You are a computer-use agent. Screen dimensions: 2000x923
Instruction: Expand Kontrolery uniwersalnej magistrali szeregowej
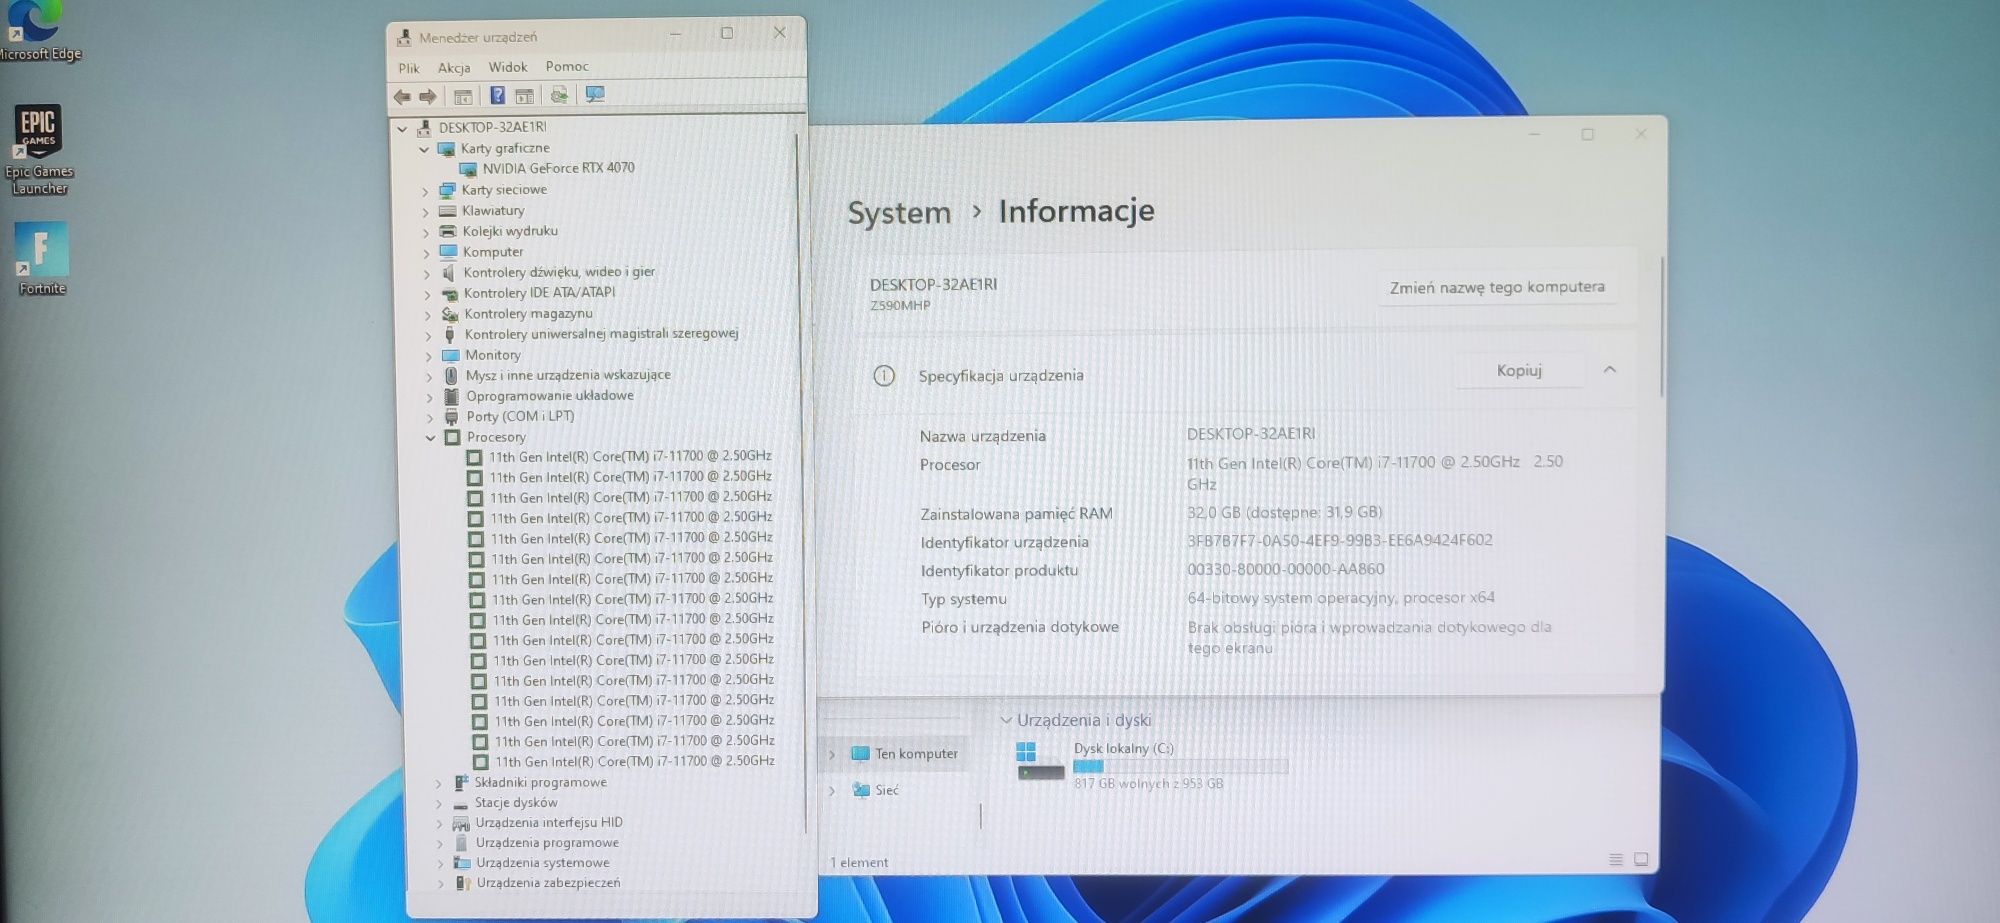tap(428, 335)
